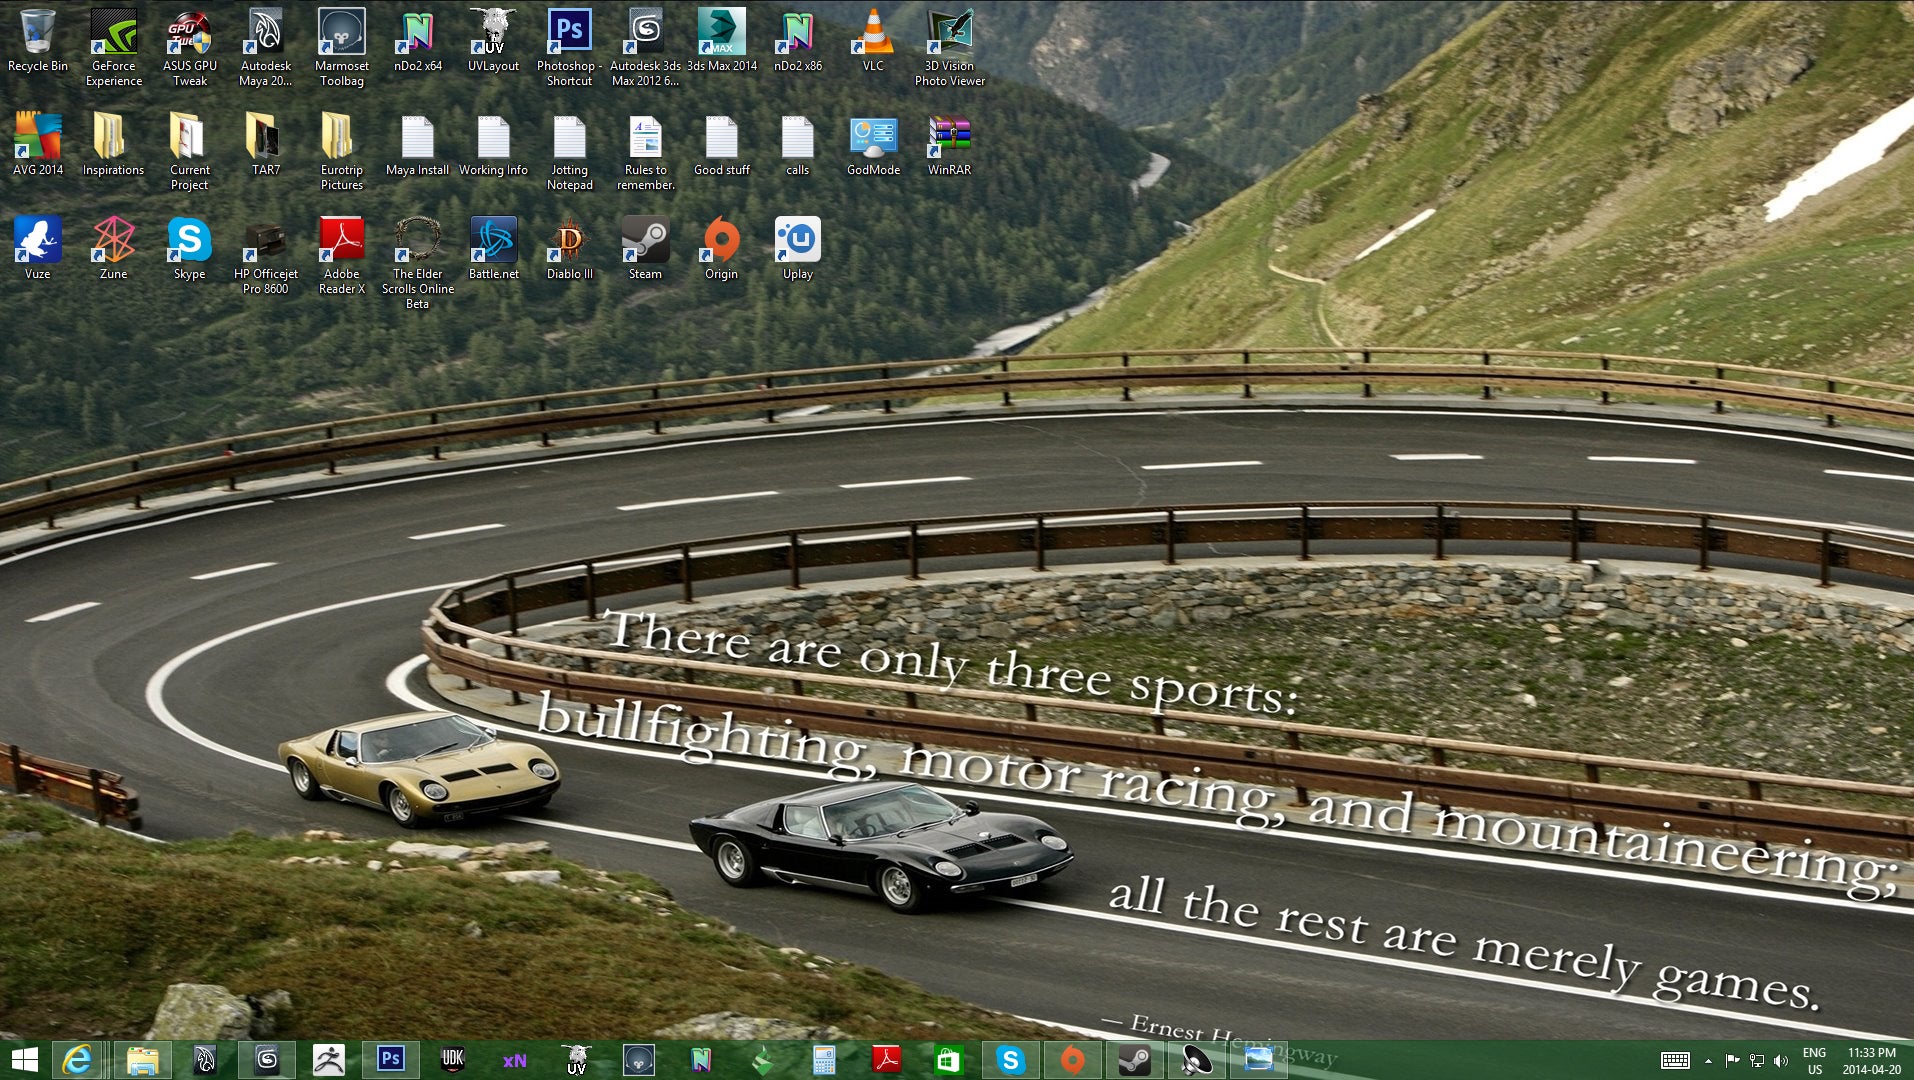Click the Origin icon on the taskbar
The image size is (1914, 1080).
tap(1073, 1060)
